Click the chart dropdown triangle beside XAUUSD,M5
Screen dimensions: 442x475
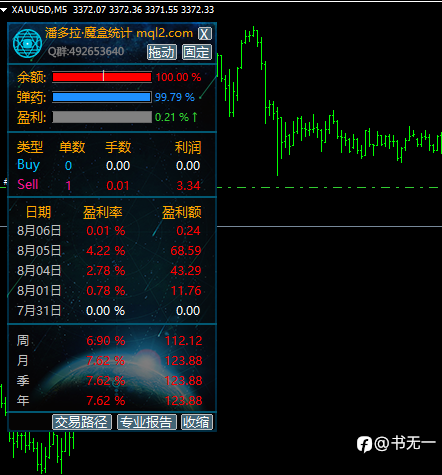coord(4,10)
